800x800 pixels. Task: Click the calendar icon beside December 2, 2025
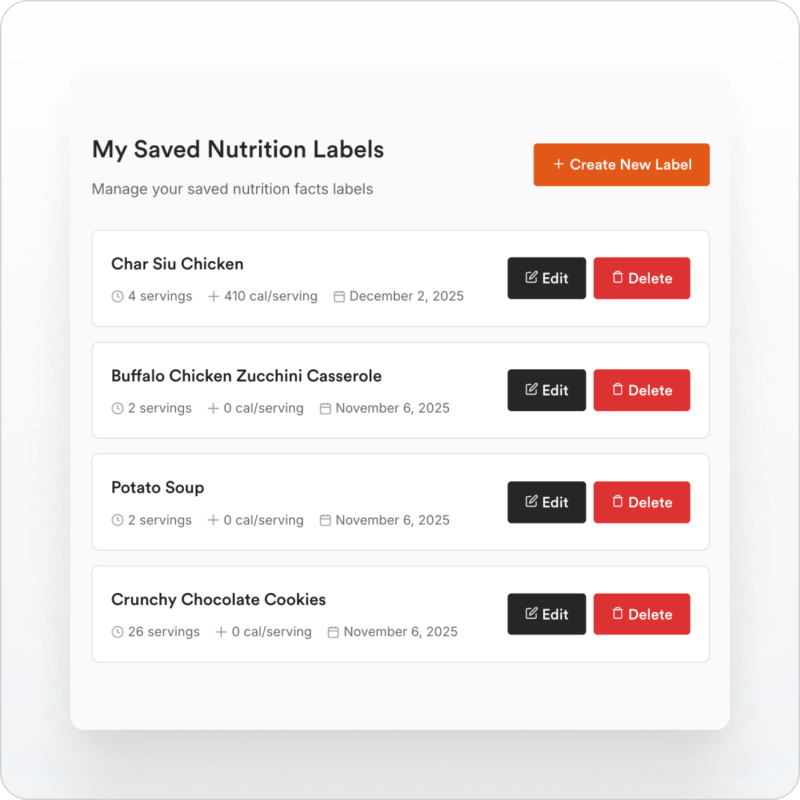(339, 296)
